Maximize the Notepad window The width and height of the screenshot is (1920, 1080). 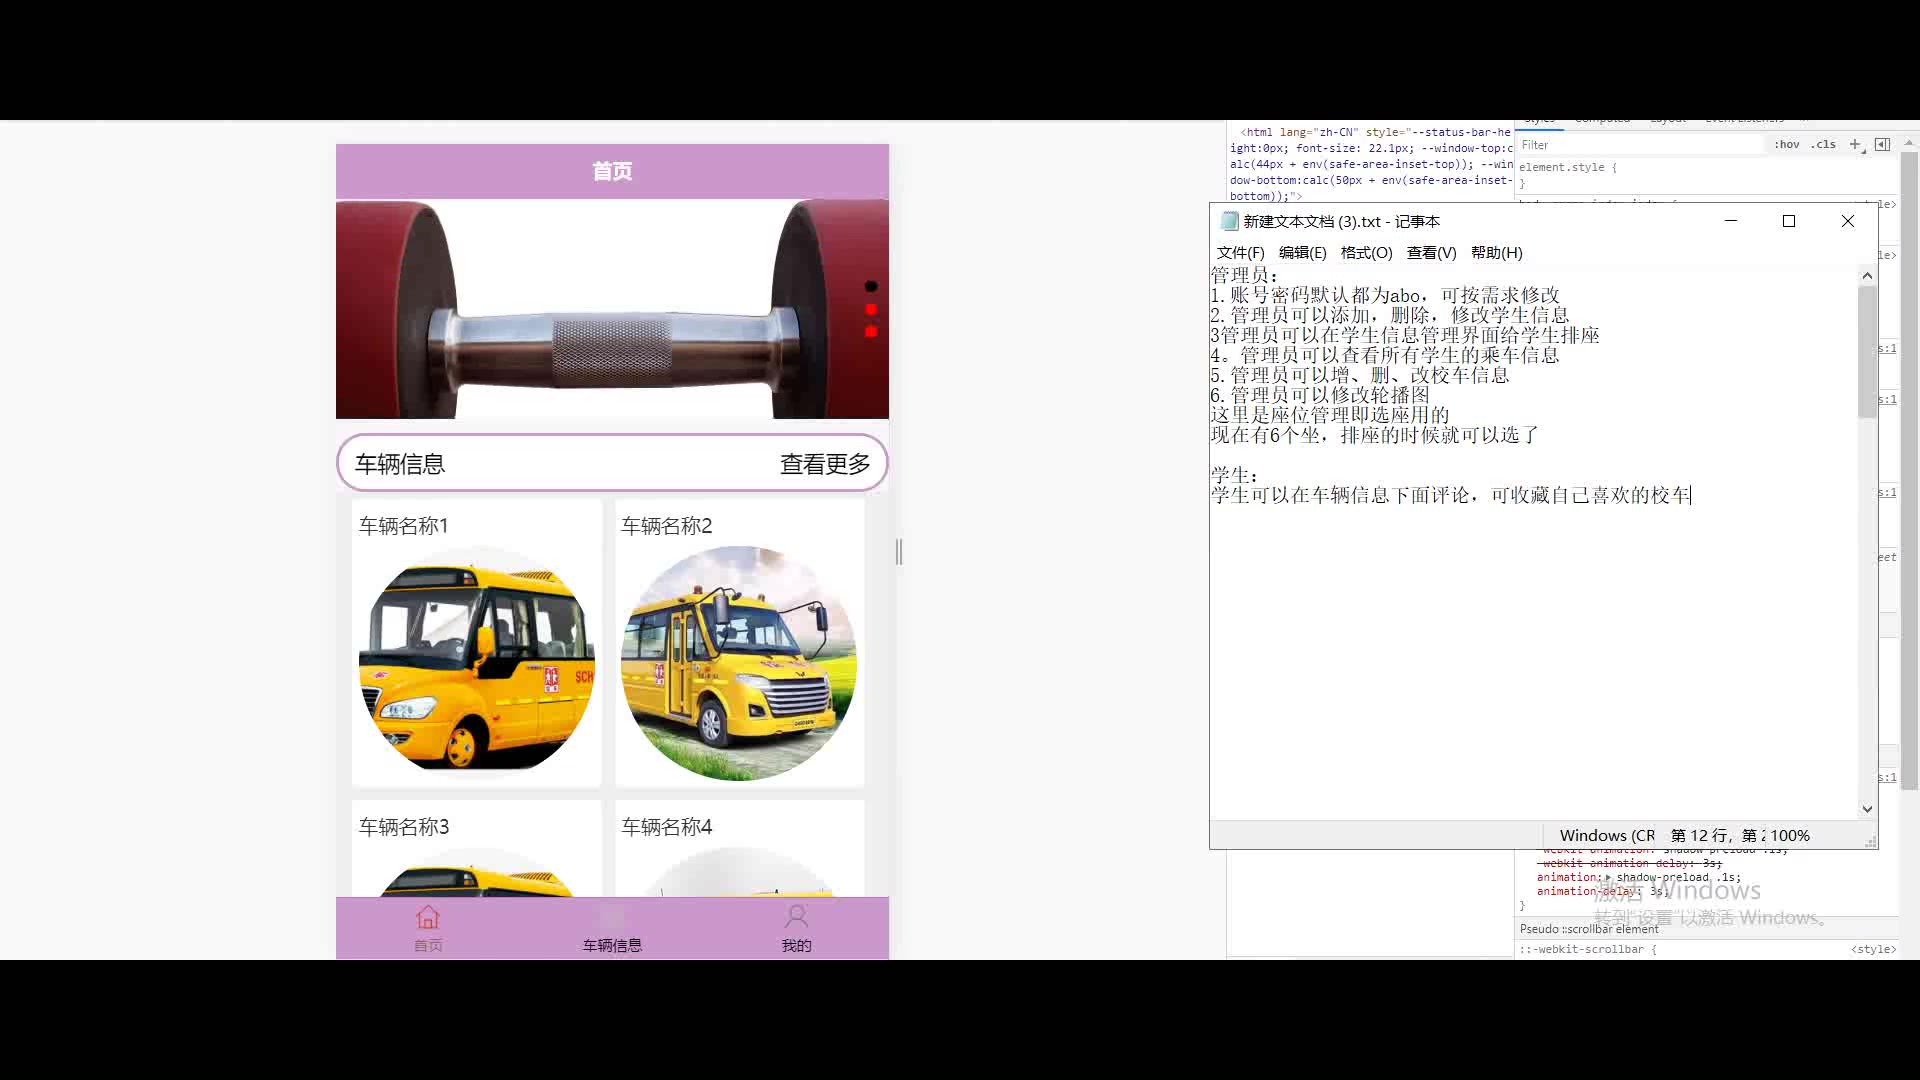pos(1789,222)
